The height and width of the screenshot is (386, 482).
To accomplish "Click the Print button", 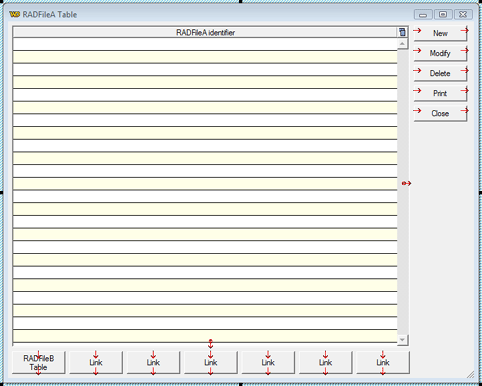I will pyautogui.click(x=440, y=93).
